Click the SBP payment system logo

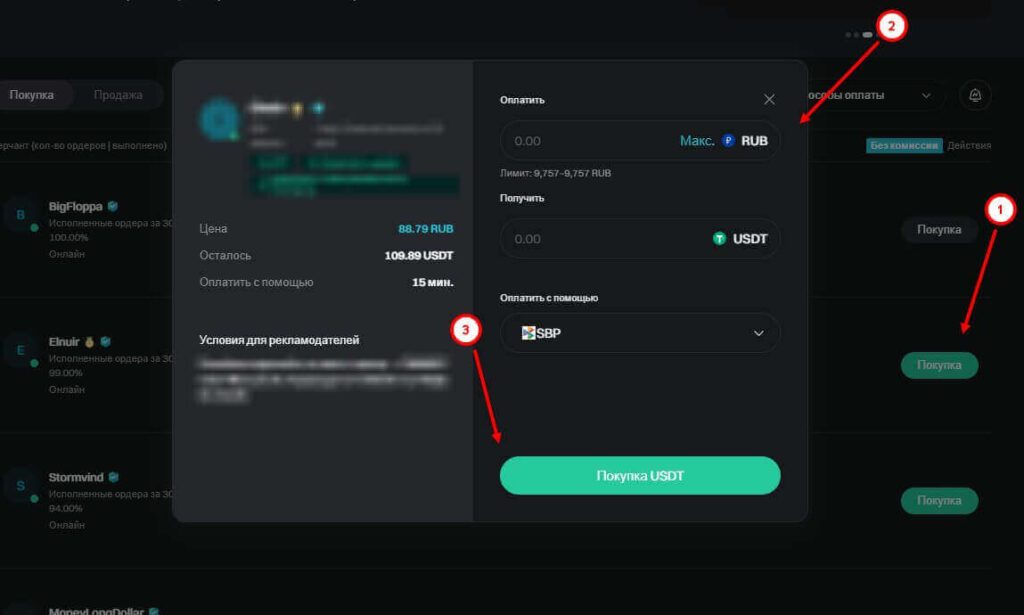(x=529, y=333)
